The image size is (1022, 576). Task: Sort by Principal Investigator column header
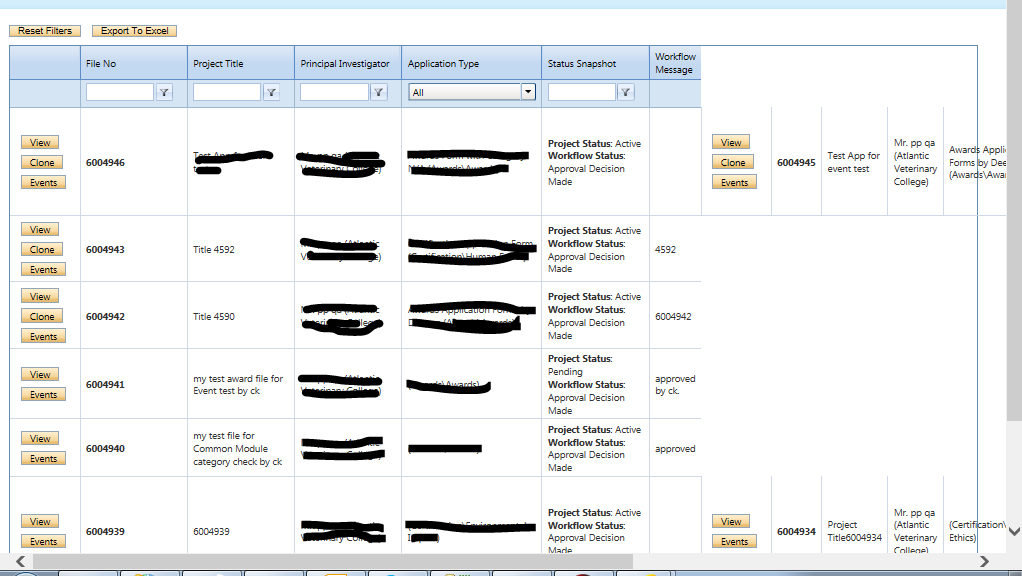345,63
